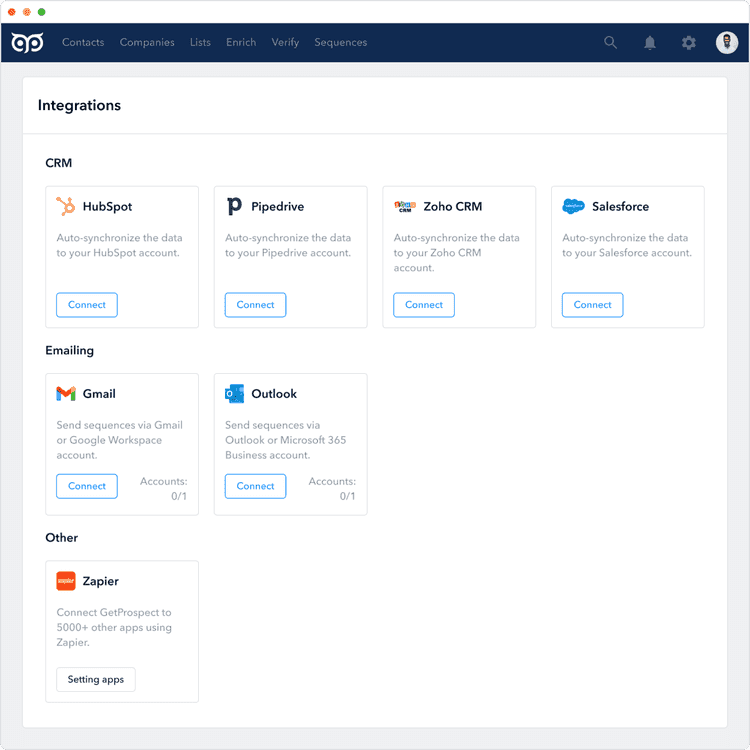
Task: Click the Gmail envelope icon
Action: click(66, 394)
